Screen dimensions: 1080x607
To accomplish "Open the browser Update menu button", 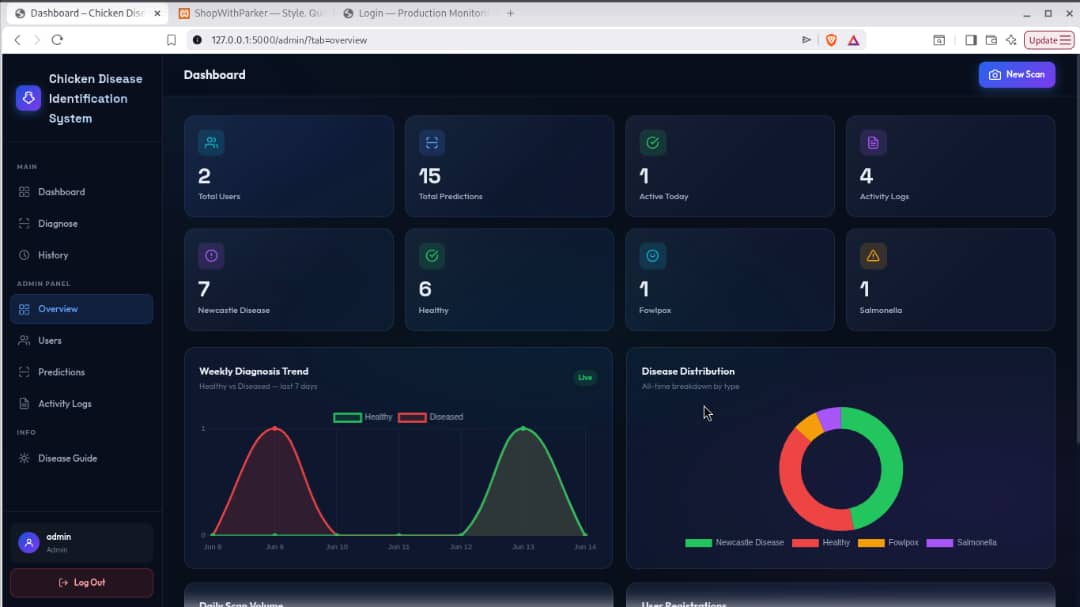I will coord(1049,40).
